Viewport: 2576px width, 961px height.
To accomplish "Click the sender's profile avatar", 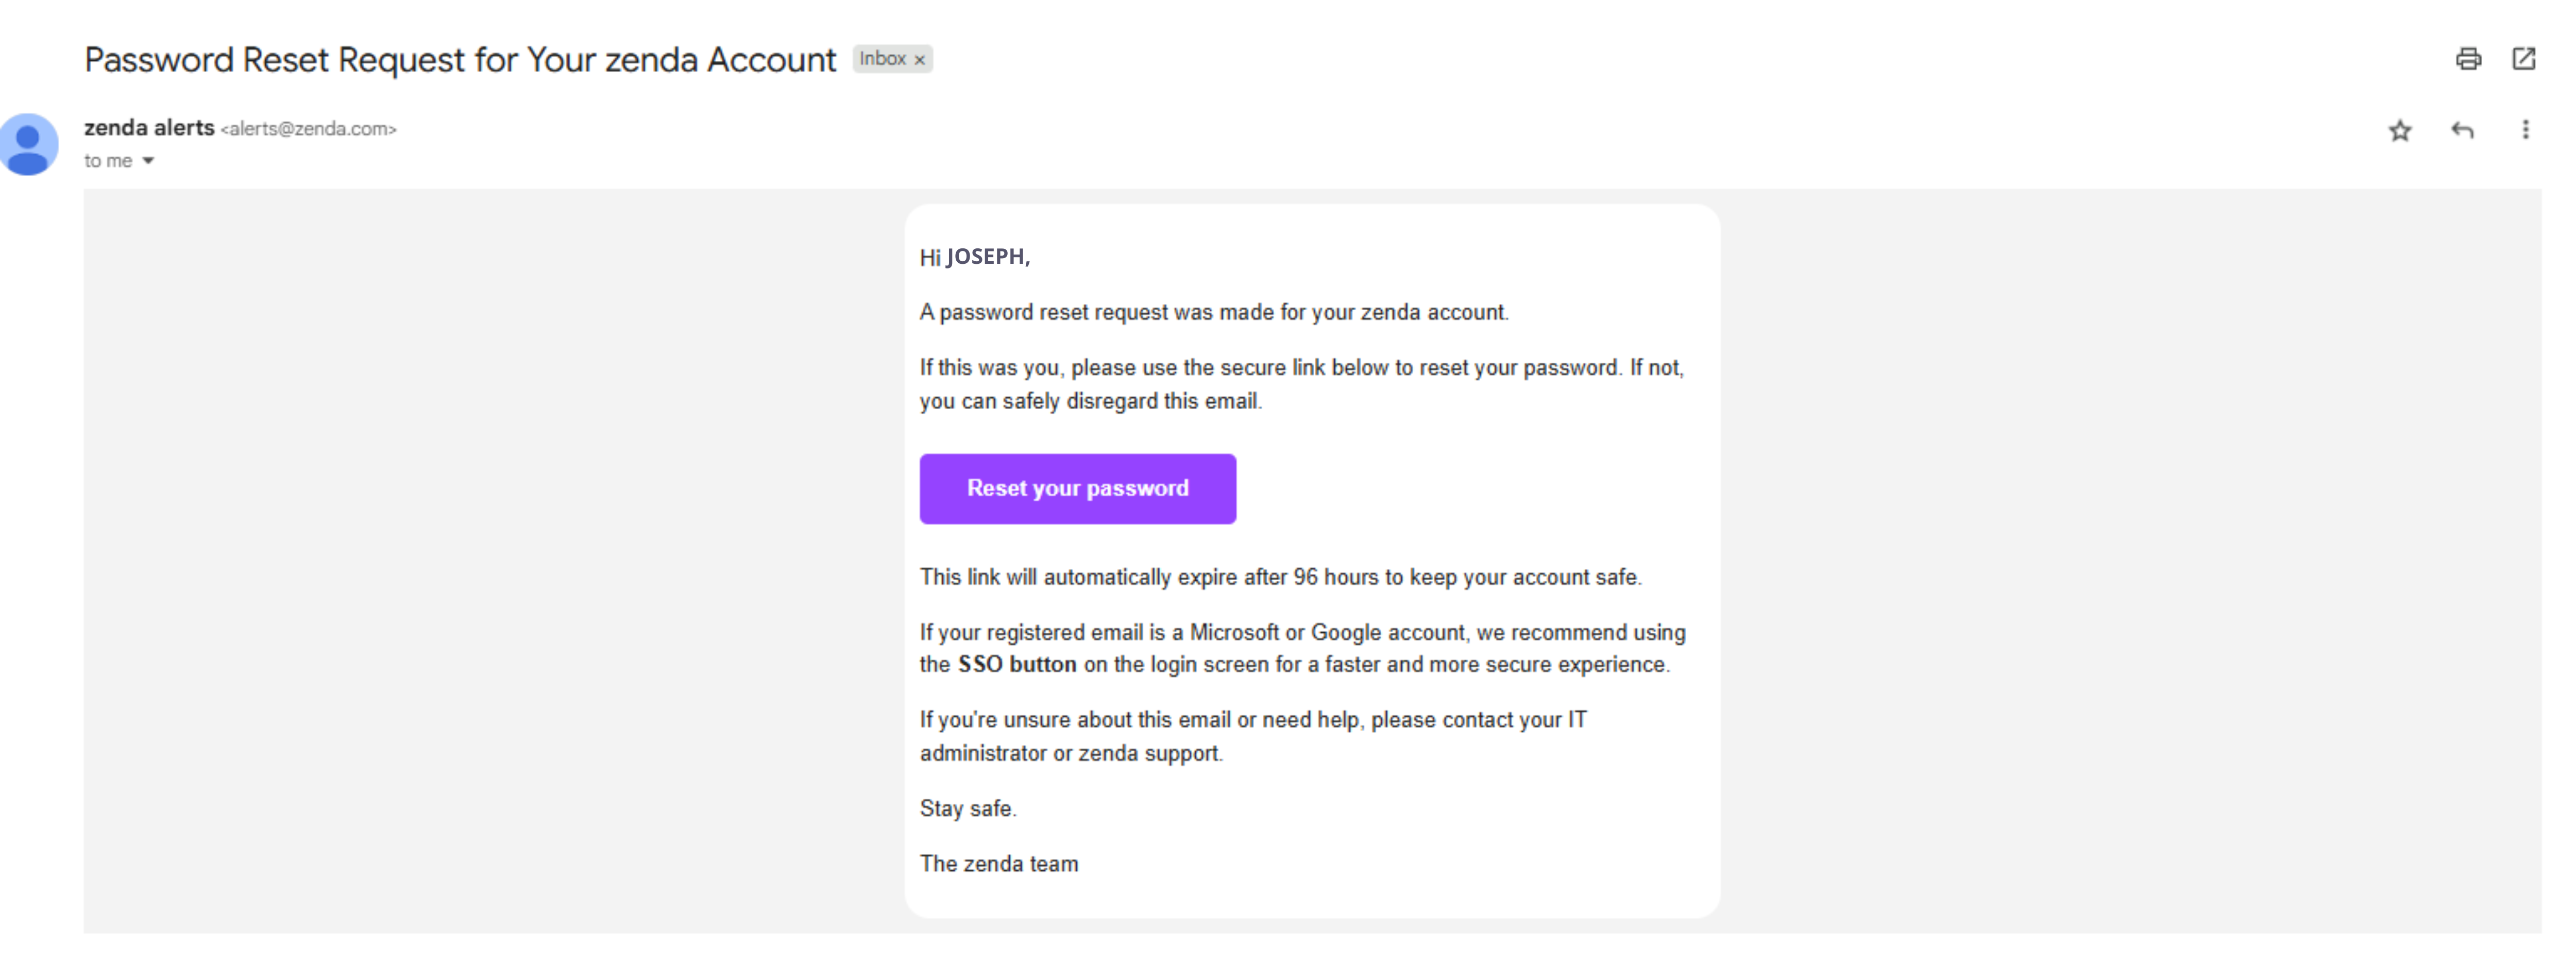I will click(29, 145).
